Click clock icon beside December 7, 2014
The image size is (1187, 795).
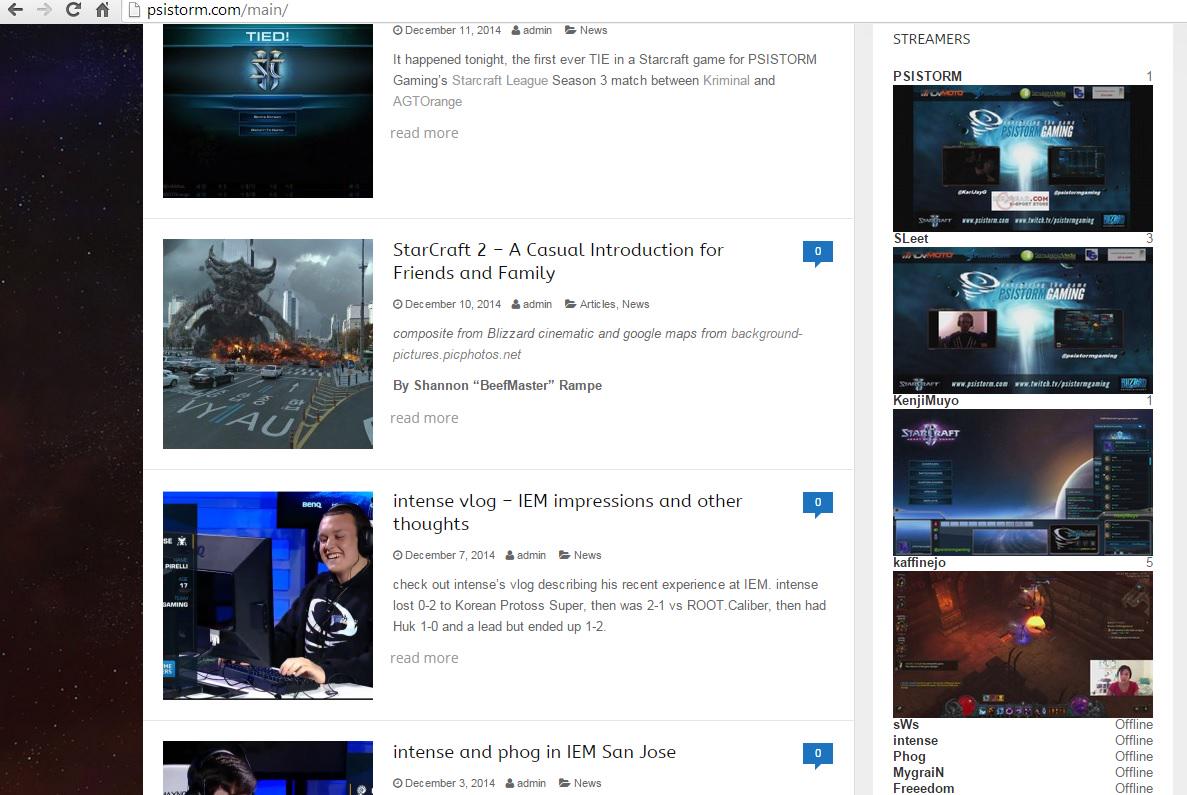tap(397, 555)
